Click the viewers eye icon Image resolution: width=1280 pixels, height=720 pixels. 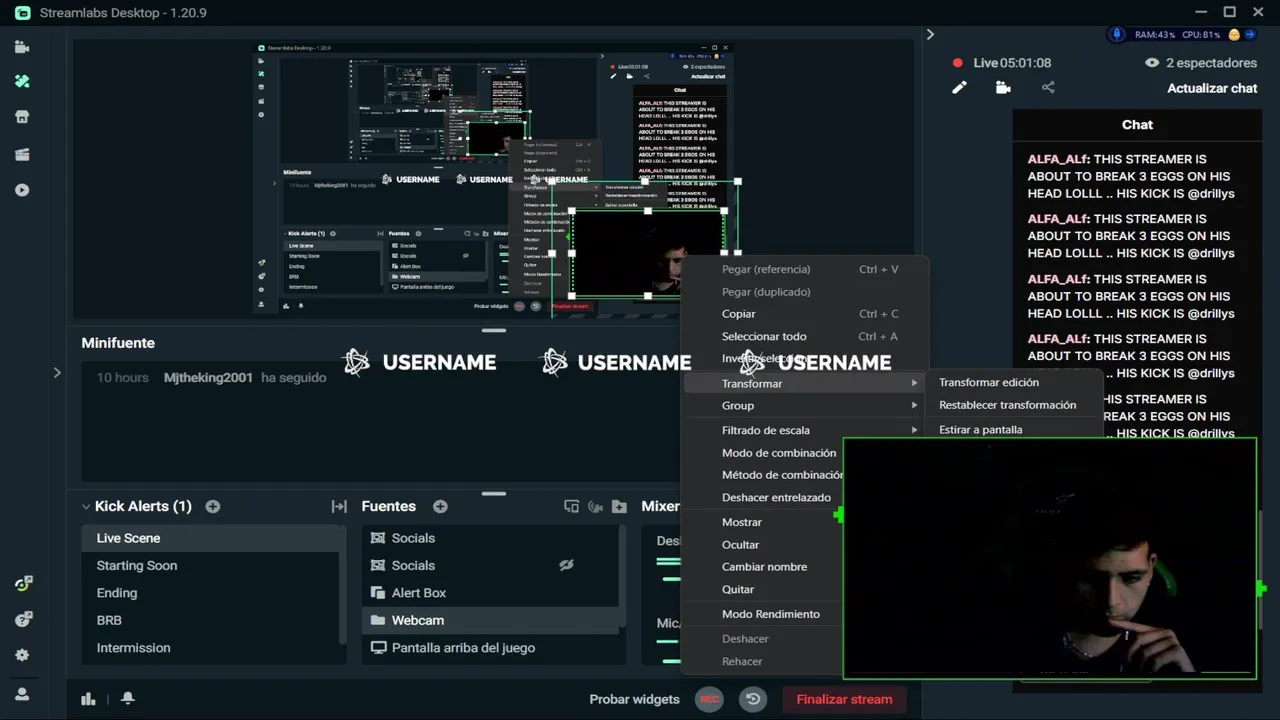1152,62
